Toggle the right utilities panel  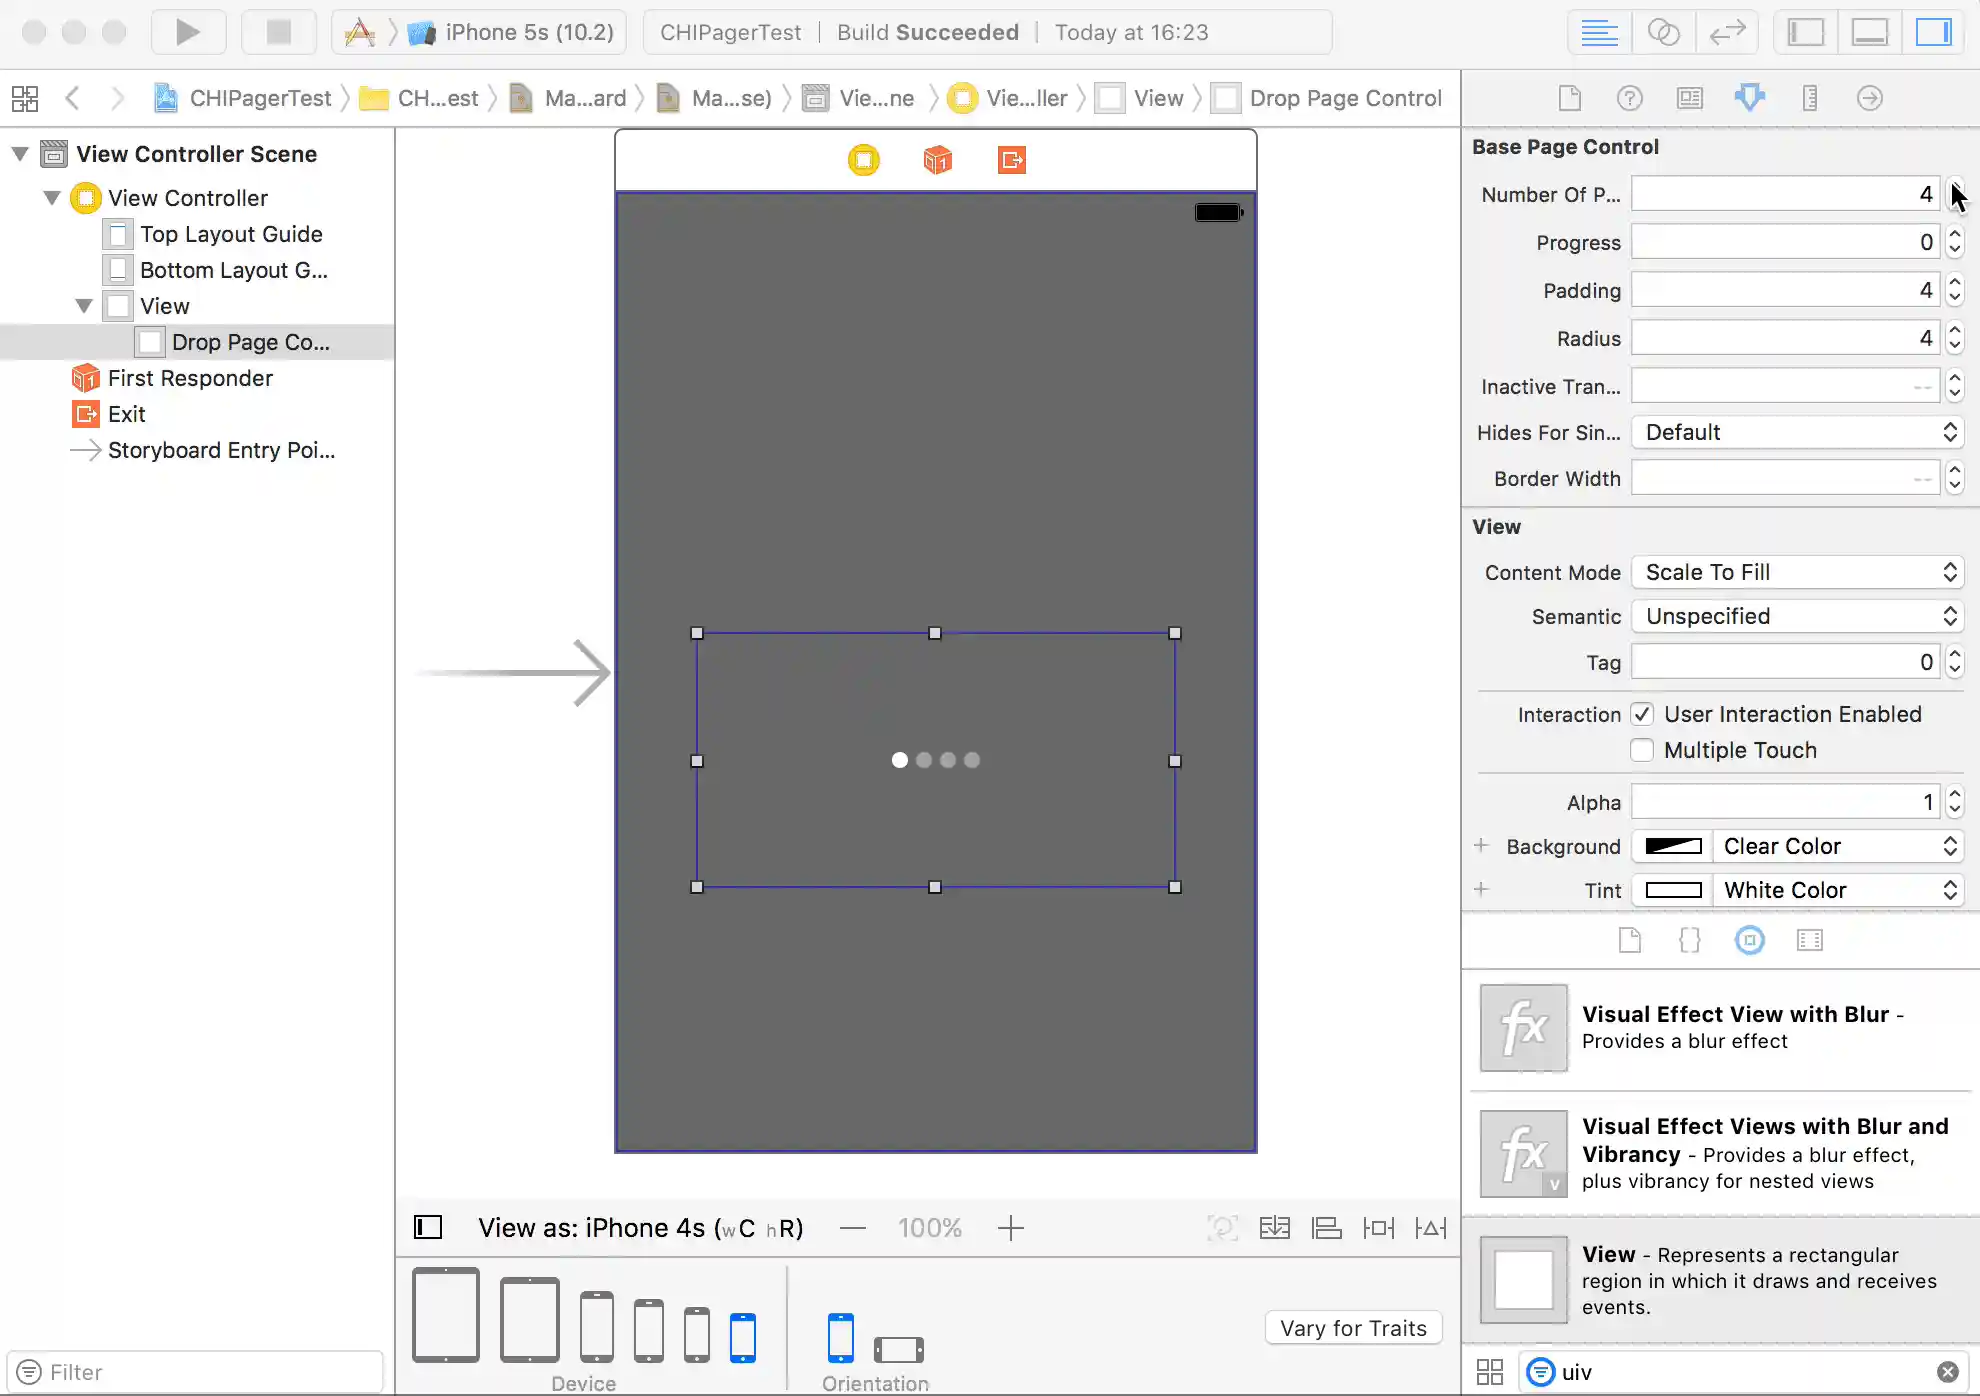(1933, 32)
